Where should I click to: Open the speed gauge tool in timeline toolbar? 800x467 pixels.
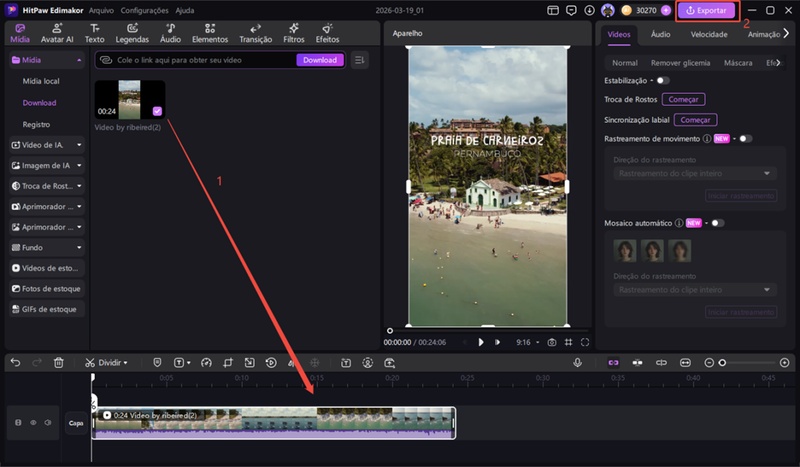206,362
